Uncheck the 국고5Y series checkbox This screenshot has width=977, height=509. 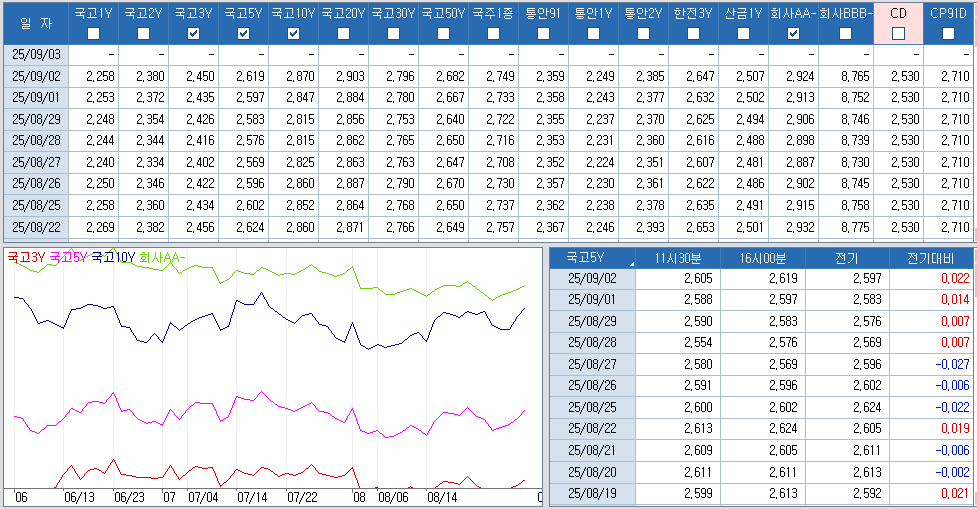[x=243, y=34]
